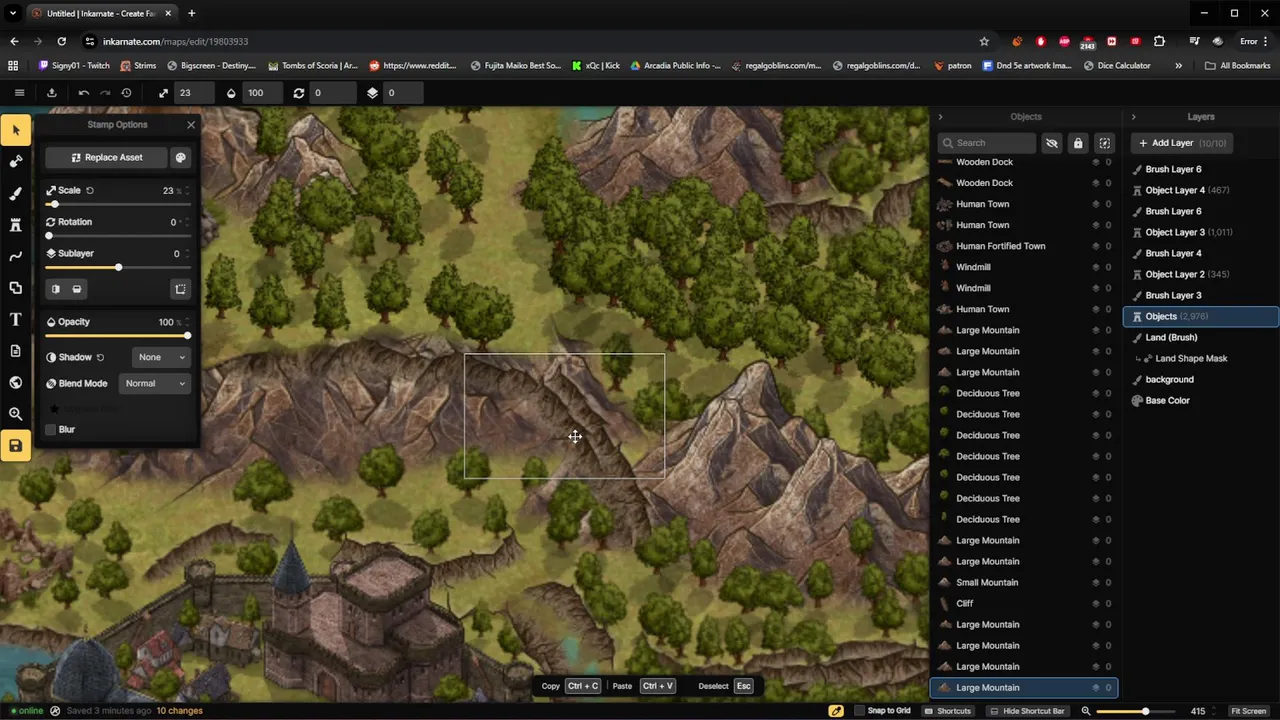This screenshot has height=720, width=1280.
Task: Open the globe map settings tool
Action: point(15,382)
